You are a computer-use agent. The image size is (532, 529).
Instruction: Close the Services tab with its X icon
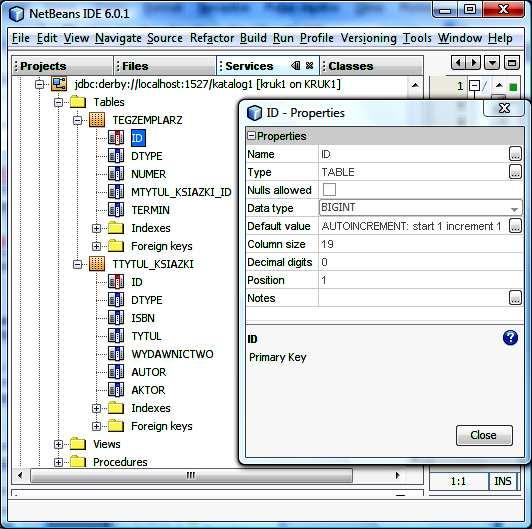click(x=309, y=65)
